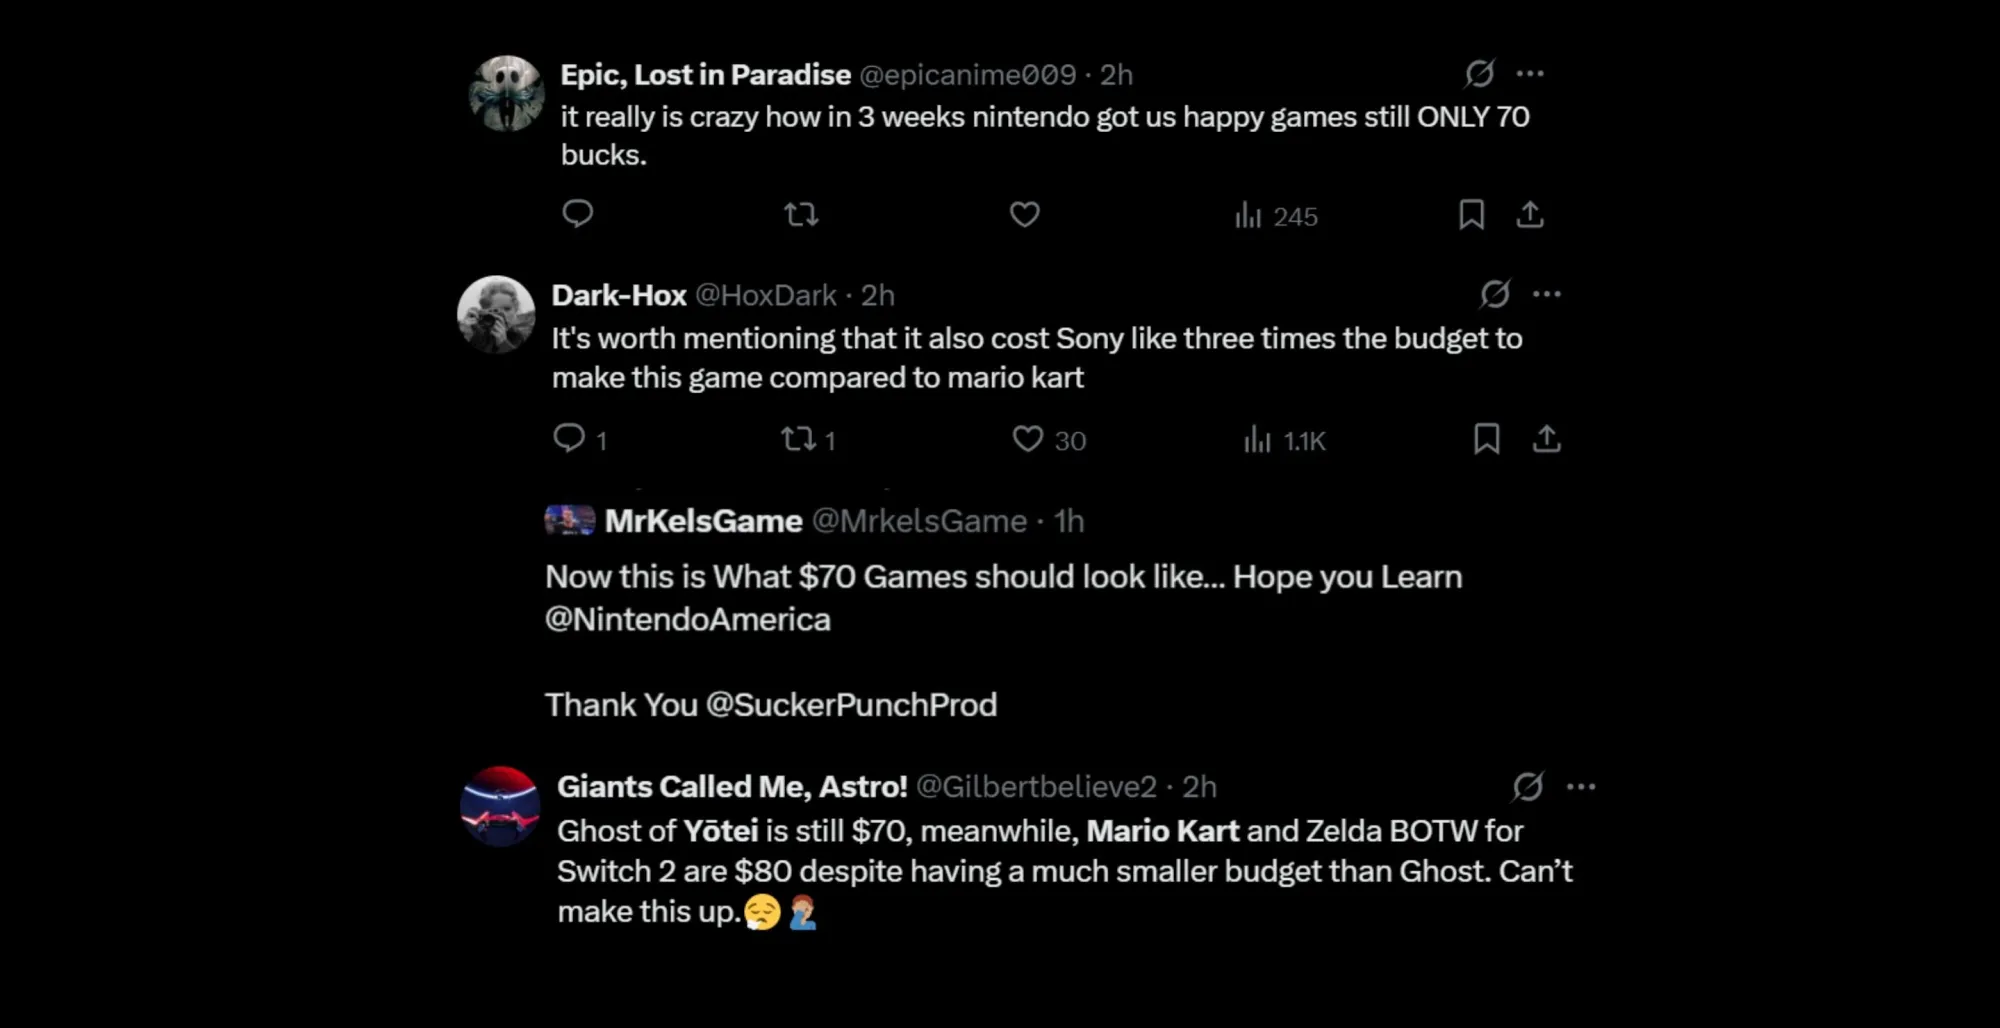Image resolution: width=2000 pixels, height=1028 pixels.
Task: Bookmark Dark-Hox's tweet
Action: pyautogui.click(x=1489, y=438)
